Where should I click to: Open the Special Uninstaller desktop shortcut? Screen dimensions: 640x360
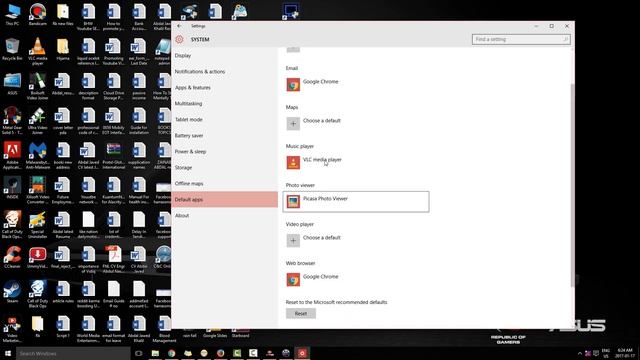click(38, 224)
